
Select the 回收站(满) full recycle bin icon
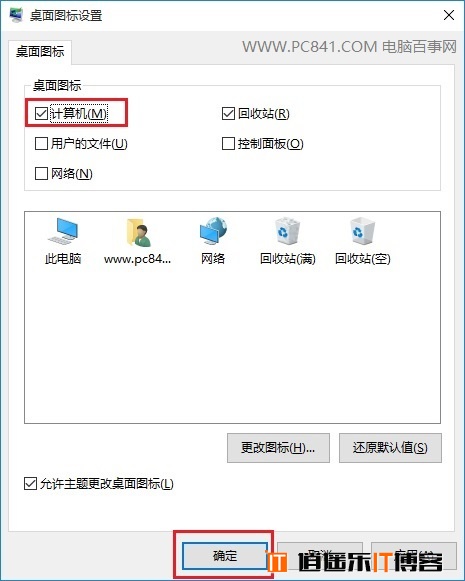(x=288, y=241)
